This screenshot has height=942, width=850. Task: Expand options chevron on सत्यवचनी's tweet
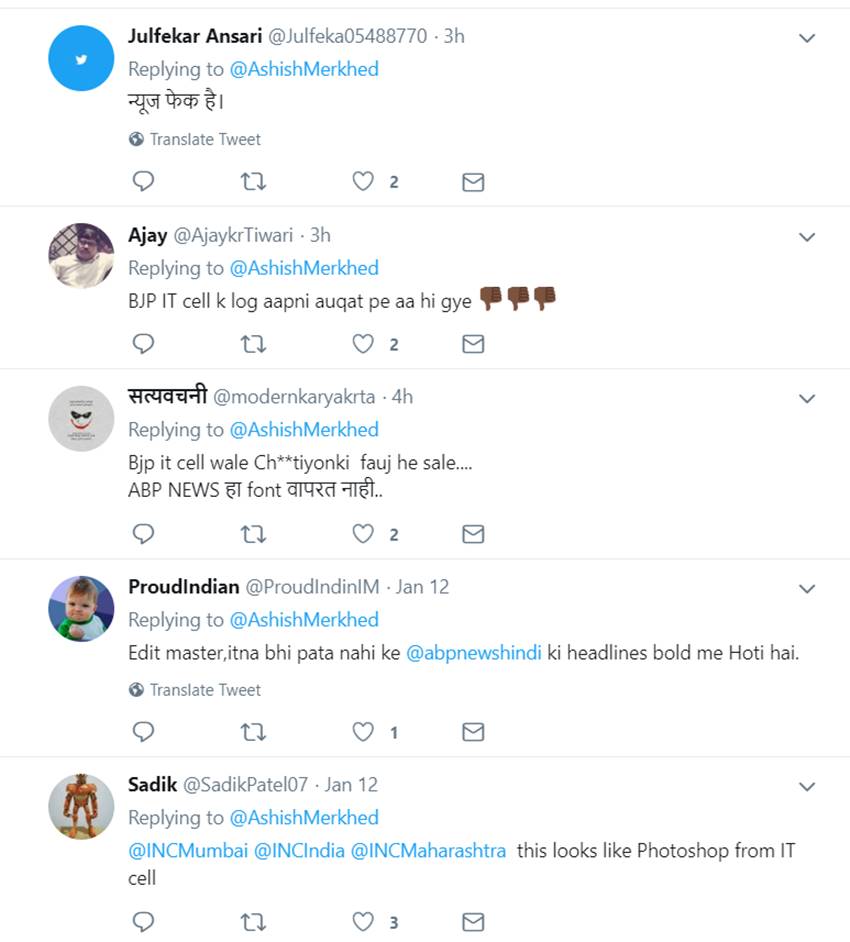[806, 399]
